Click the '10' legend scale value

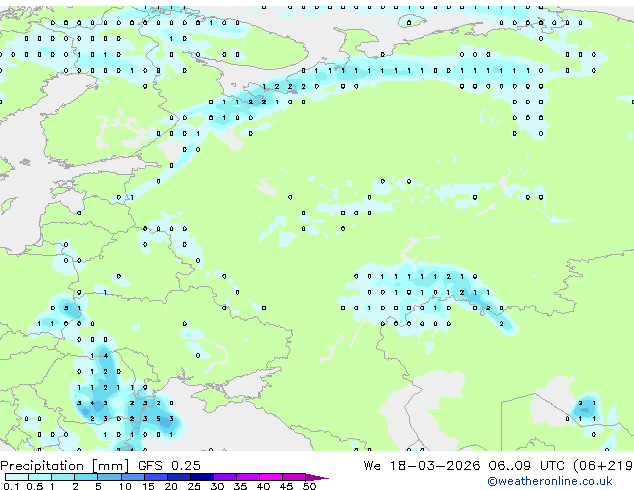125,486
